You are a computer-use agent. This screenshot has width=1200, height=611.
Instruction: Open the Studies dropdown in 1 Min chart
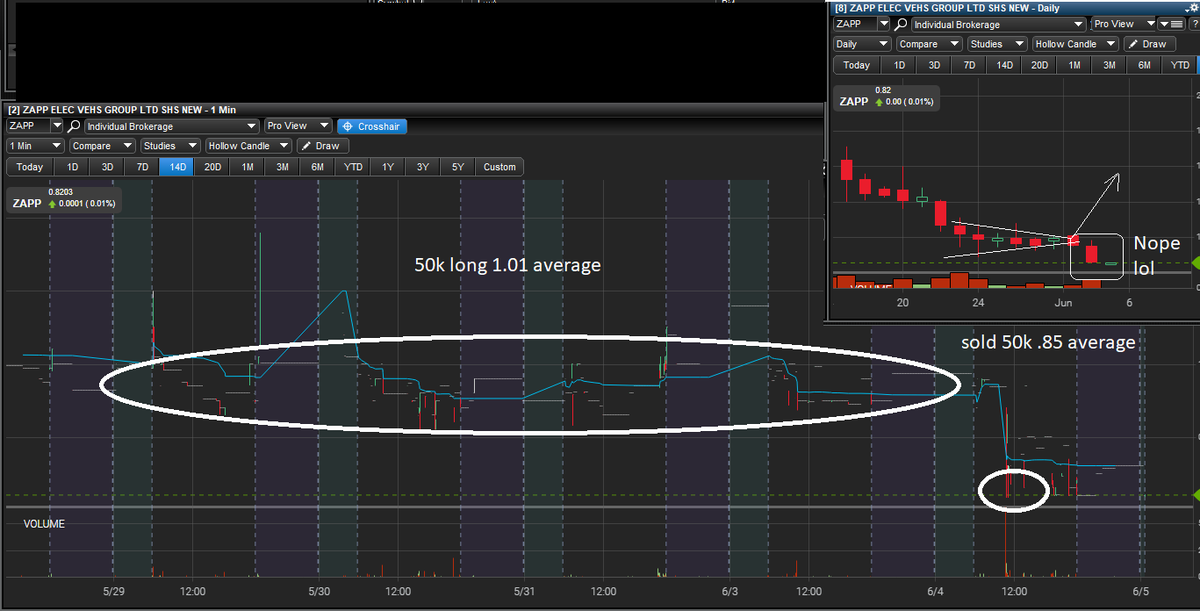point(168,146)
